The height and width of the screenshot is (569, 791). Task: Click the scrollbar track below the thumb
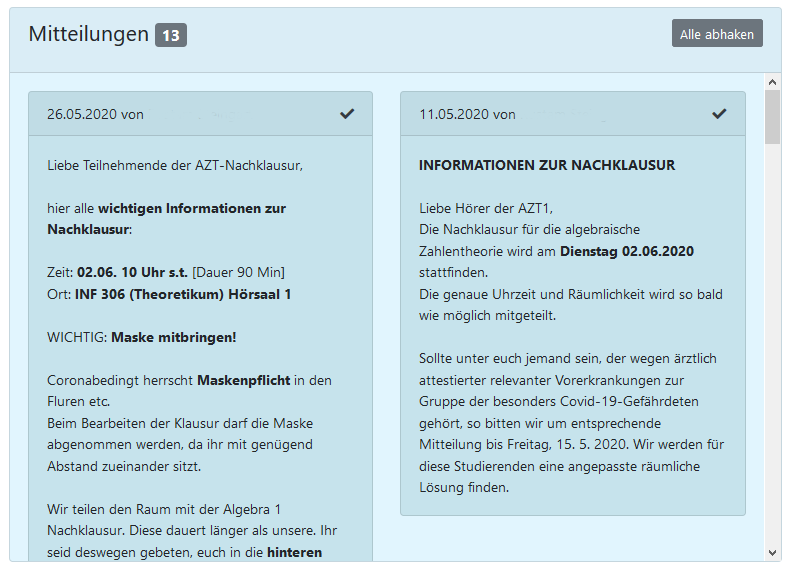tap(772, 350)
